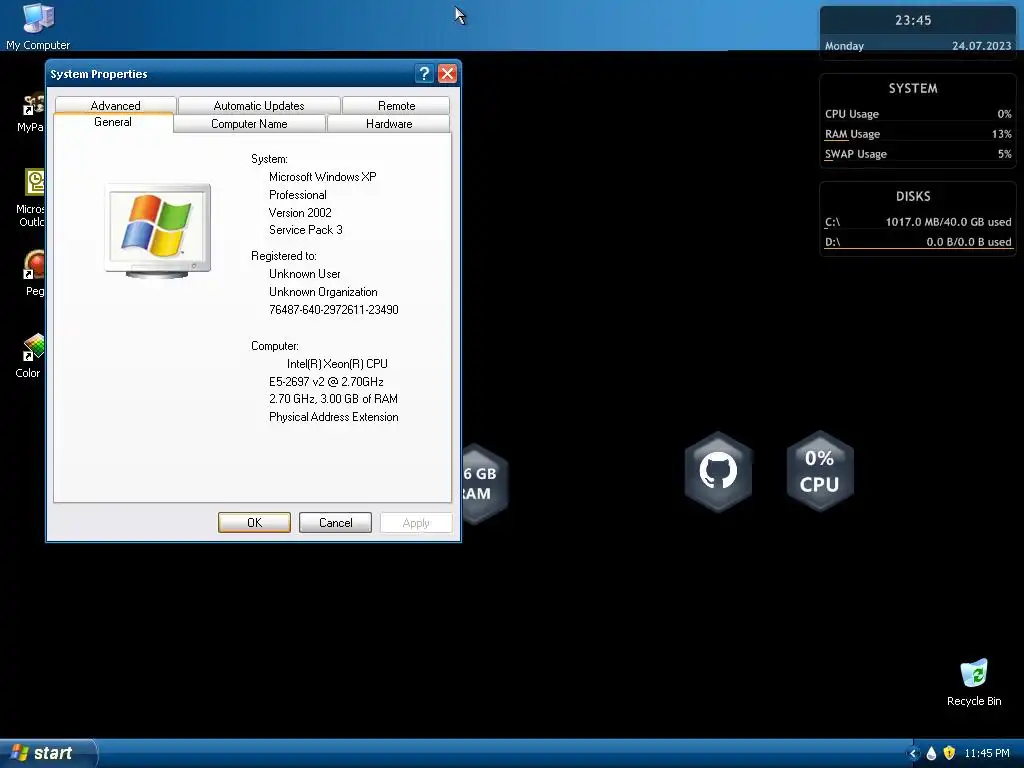Click the GitHub hexagon widget
The image size is (1024, 768).
click(x=718, y=471)
